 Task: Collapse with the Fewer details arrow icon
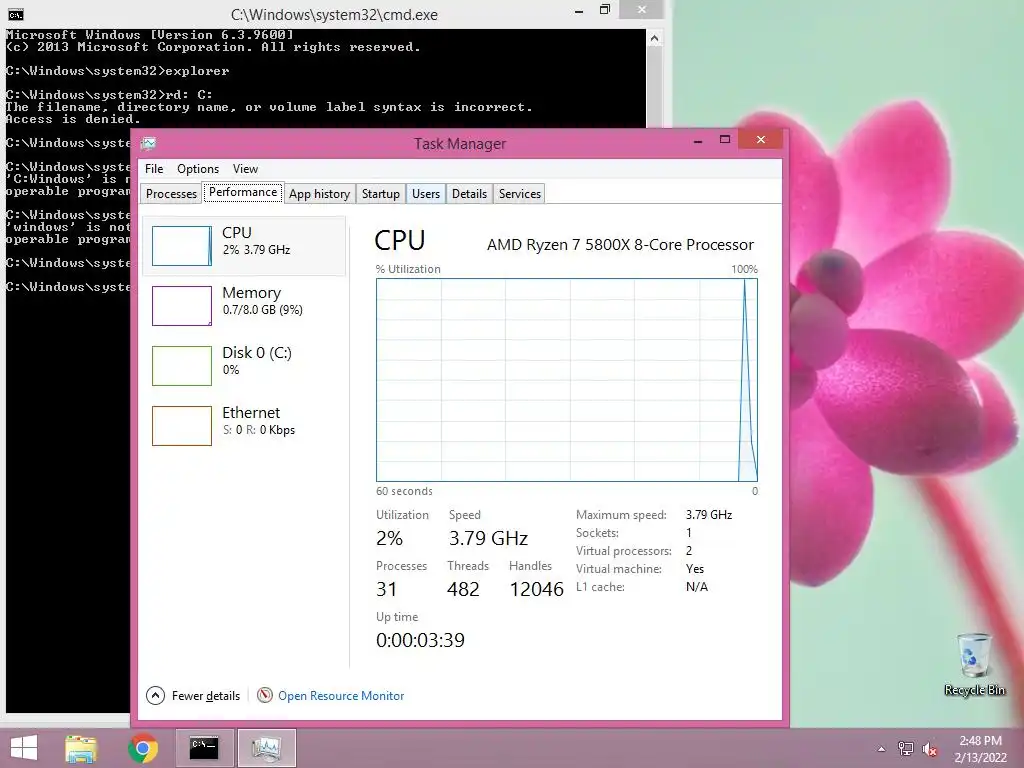click(155, 696)
